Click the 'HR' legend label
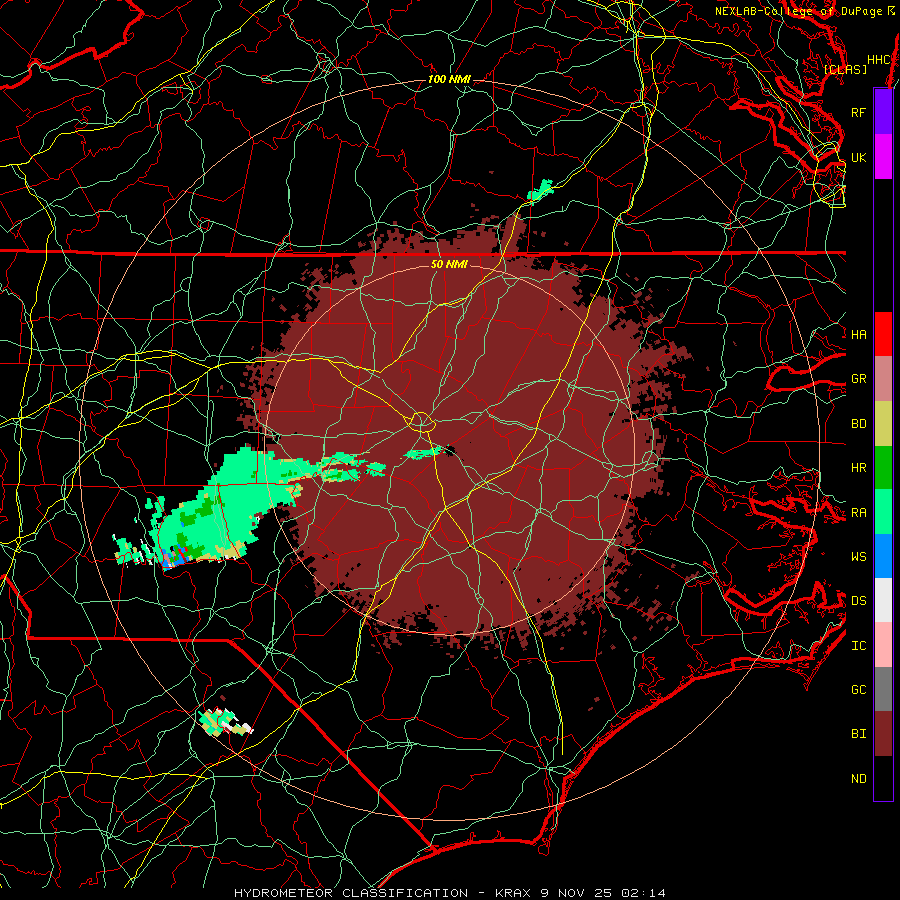This screenshot has width=900, height=900. pyautogui.click(x=858, y=468)
